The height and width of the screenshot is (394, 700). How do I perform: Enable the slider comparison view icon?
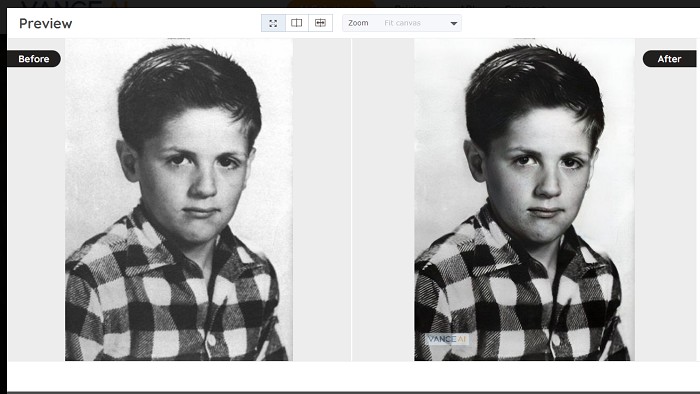click(321, 23)
